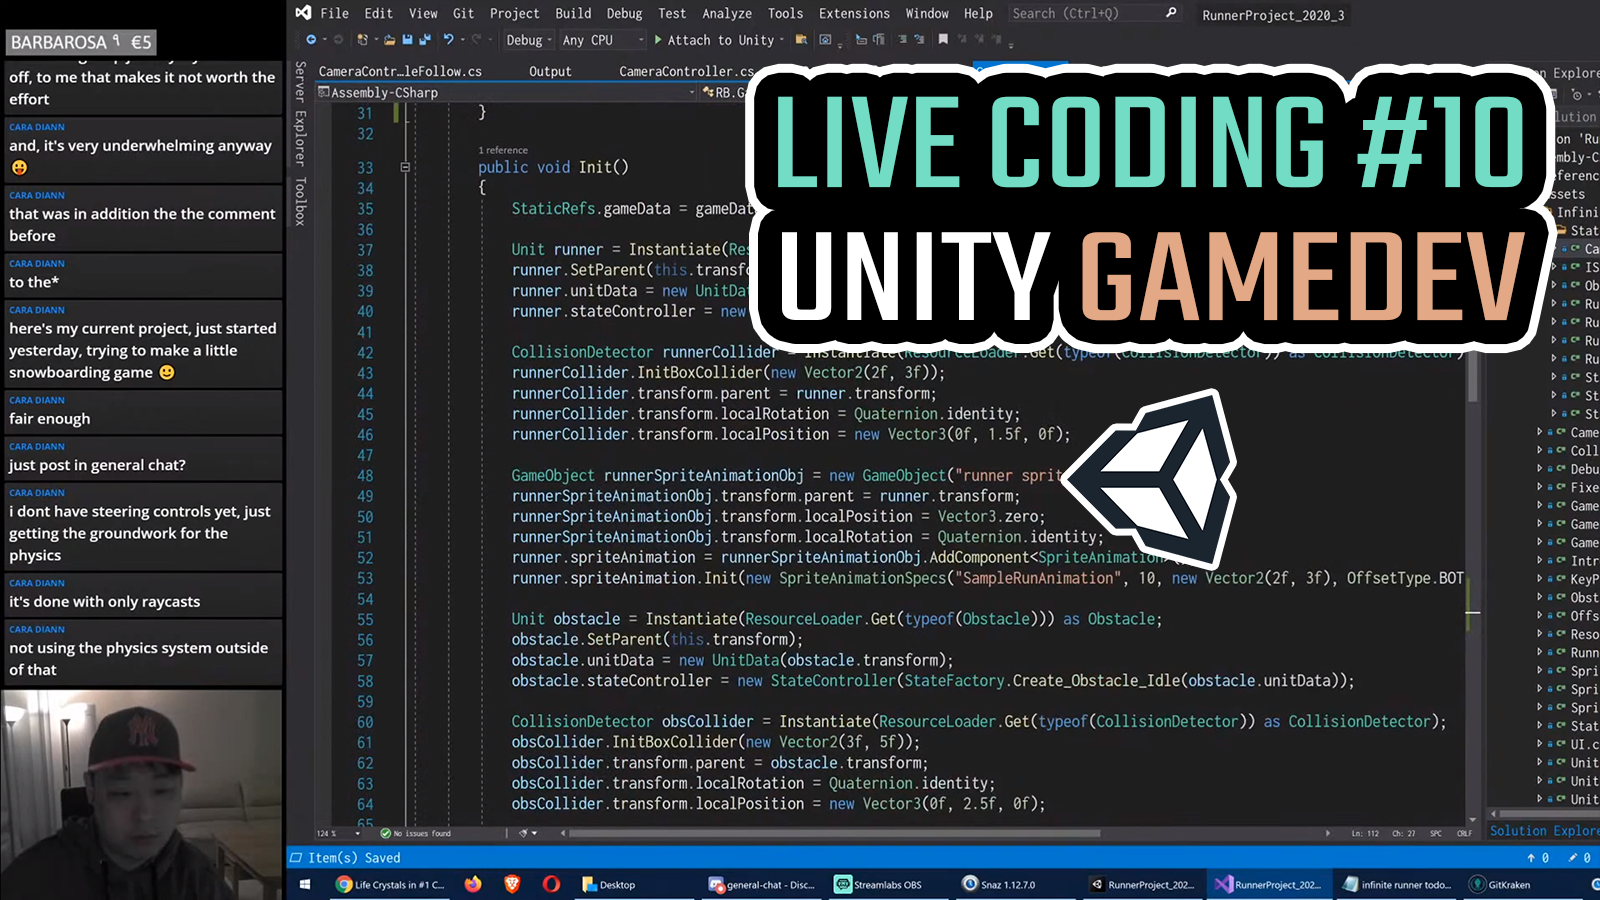Screen dimensions: 1600x900
Task: Click the New Project toolbar icon
Action: 362,40
